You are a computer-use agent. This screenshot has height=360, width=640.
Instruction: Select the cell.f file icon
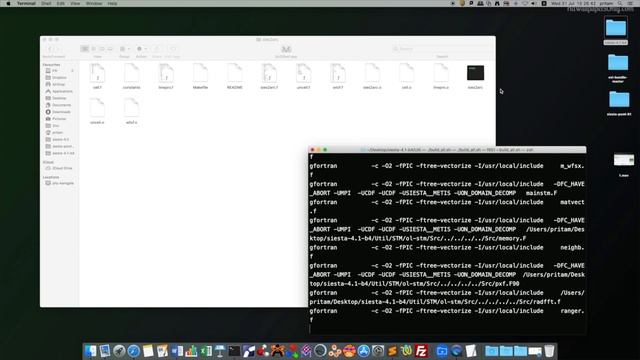pos(97,74)
